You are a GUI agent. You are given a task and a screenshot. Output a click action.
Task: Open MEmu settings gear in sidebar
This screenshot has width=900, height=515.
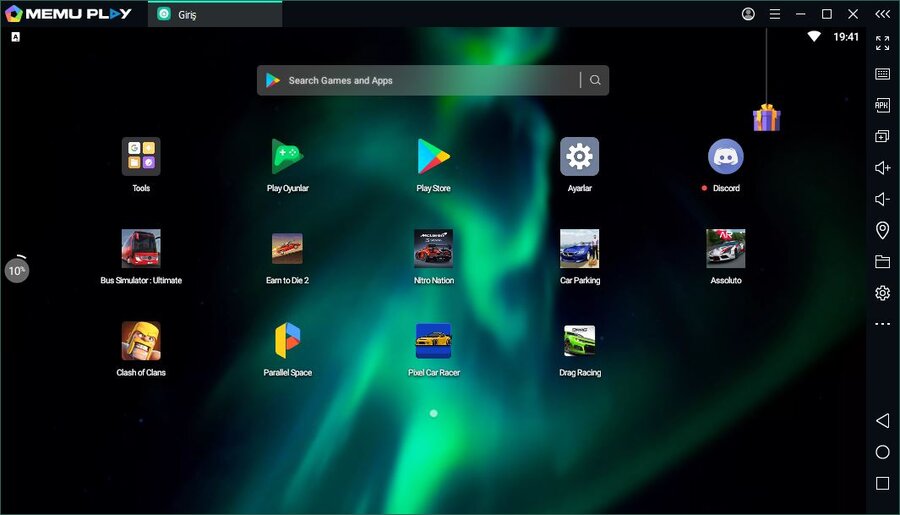pos(882,293)
